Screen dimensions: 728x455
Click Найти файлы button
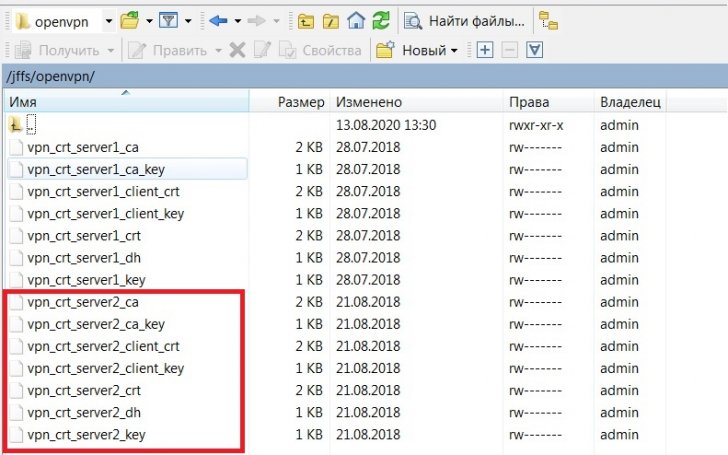click(464, 21)
